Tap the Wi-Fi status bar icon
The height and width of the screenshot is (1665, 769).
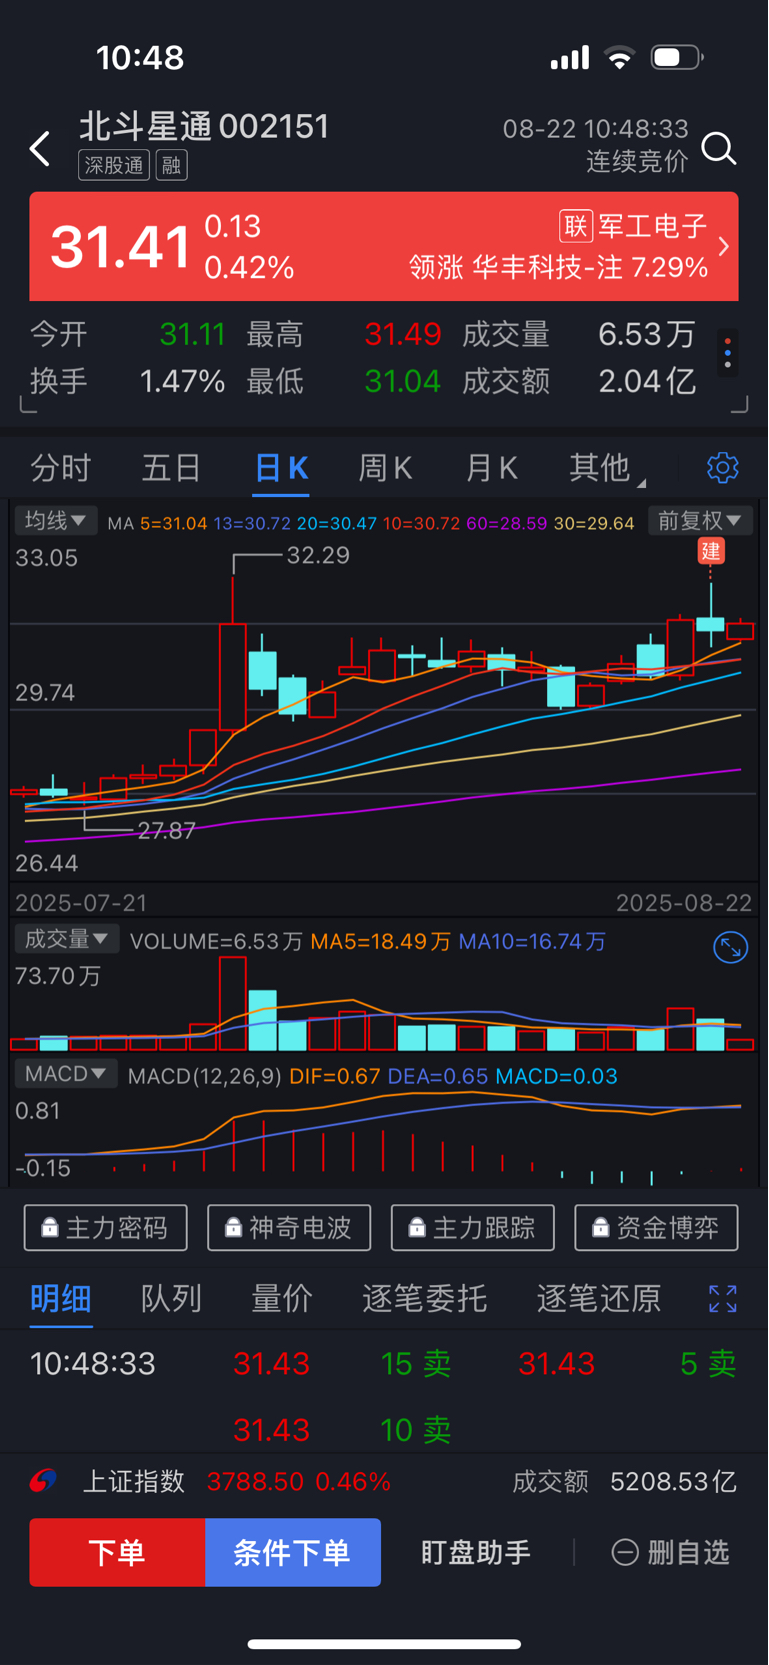[x=620, y=58]
